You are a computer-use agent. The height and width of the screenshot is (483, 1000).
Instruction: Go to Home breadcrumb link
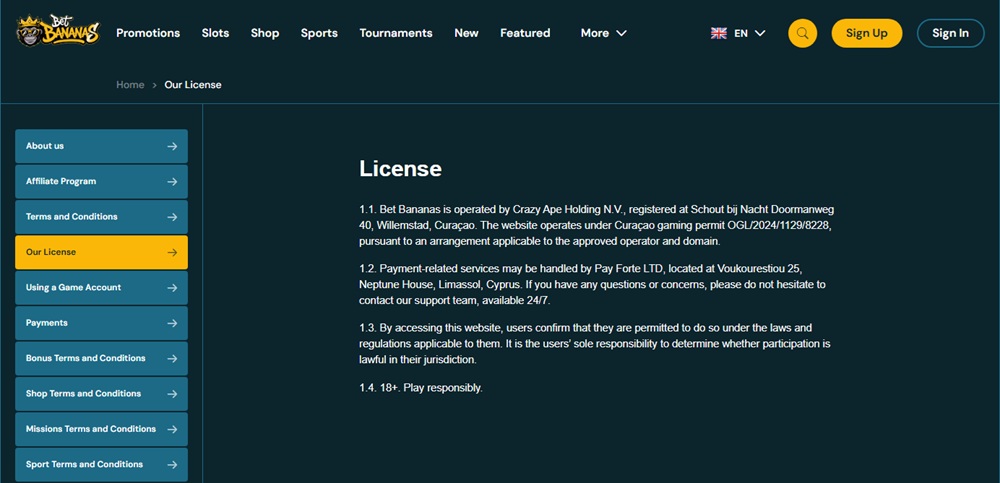point(130,85)
